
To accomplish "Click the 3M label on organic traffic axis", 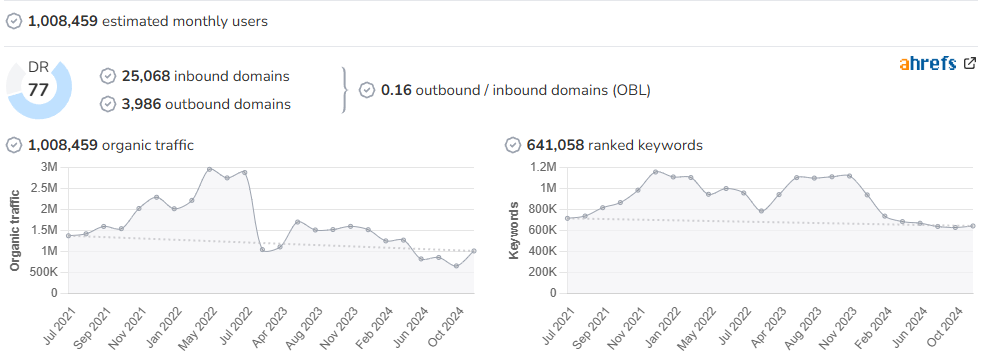I will coord(48,167).
